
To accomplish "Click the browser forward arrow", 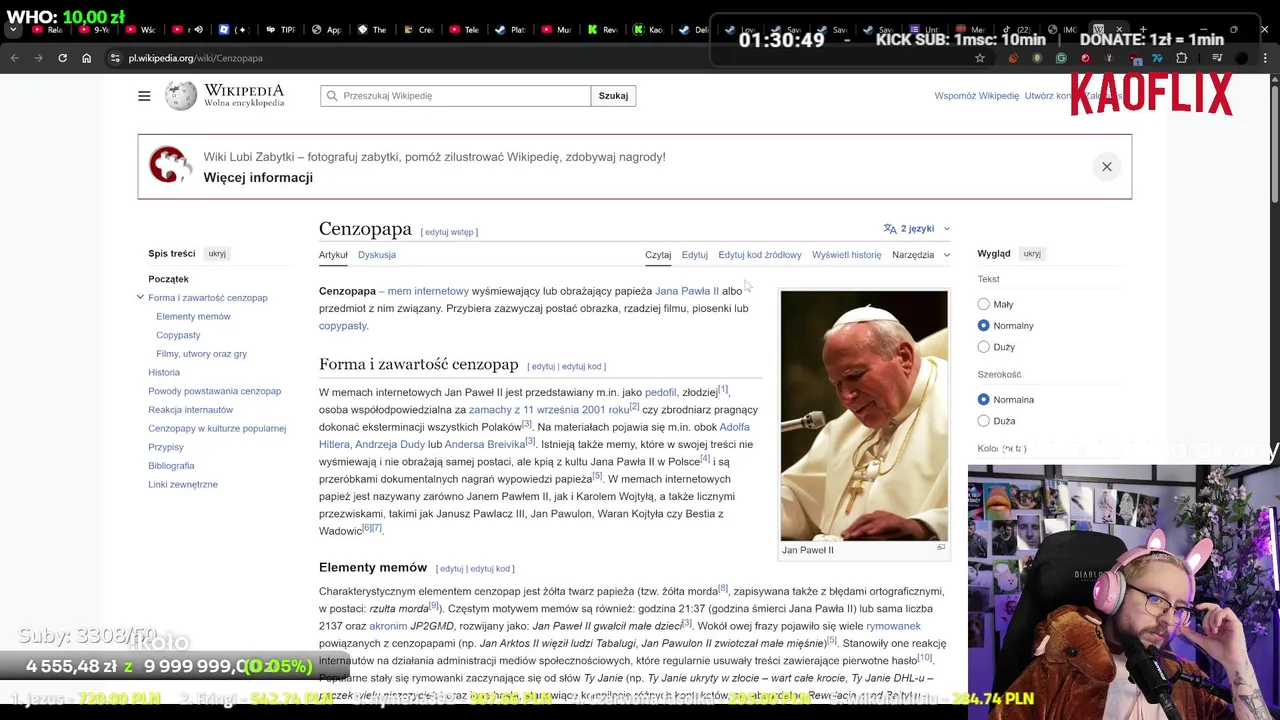I will 38,58.
